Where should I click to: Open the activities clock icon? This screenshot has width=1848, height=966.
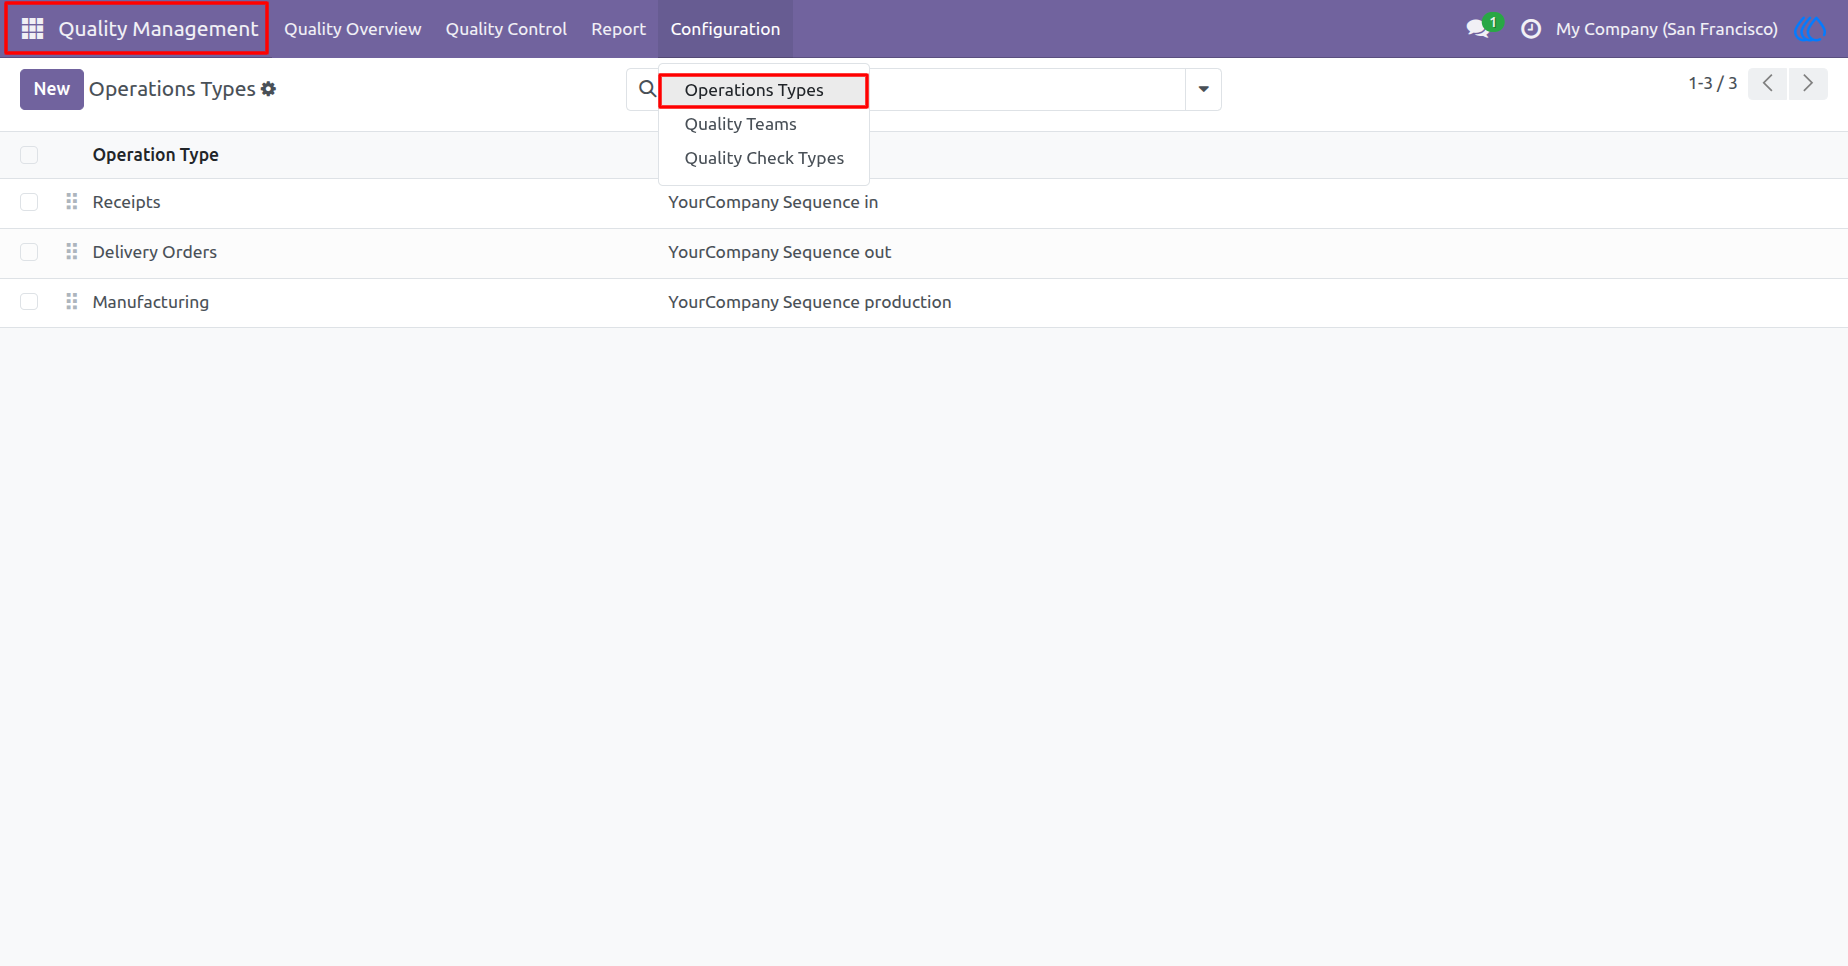[x=1530, y=29]
